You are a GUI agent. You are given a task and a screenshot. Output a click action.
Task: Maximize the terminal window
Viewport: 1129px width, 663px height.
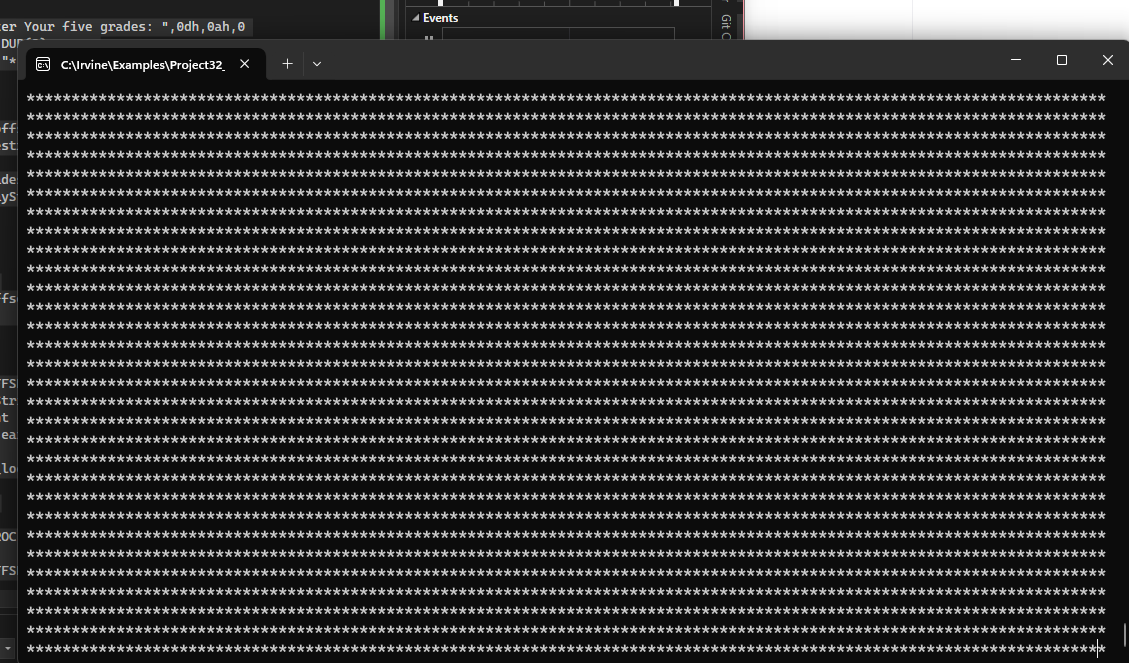pos(1061,60)
